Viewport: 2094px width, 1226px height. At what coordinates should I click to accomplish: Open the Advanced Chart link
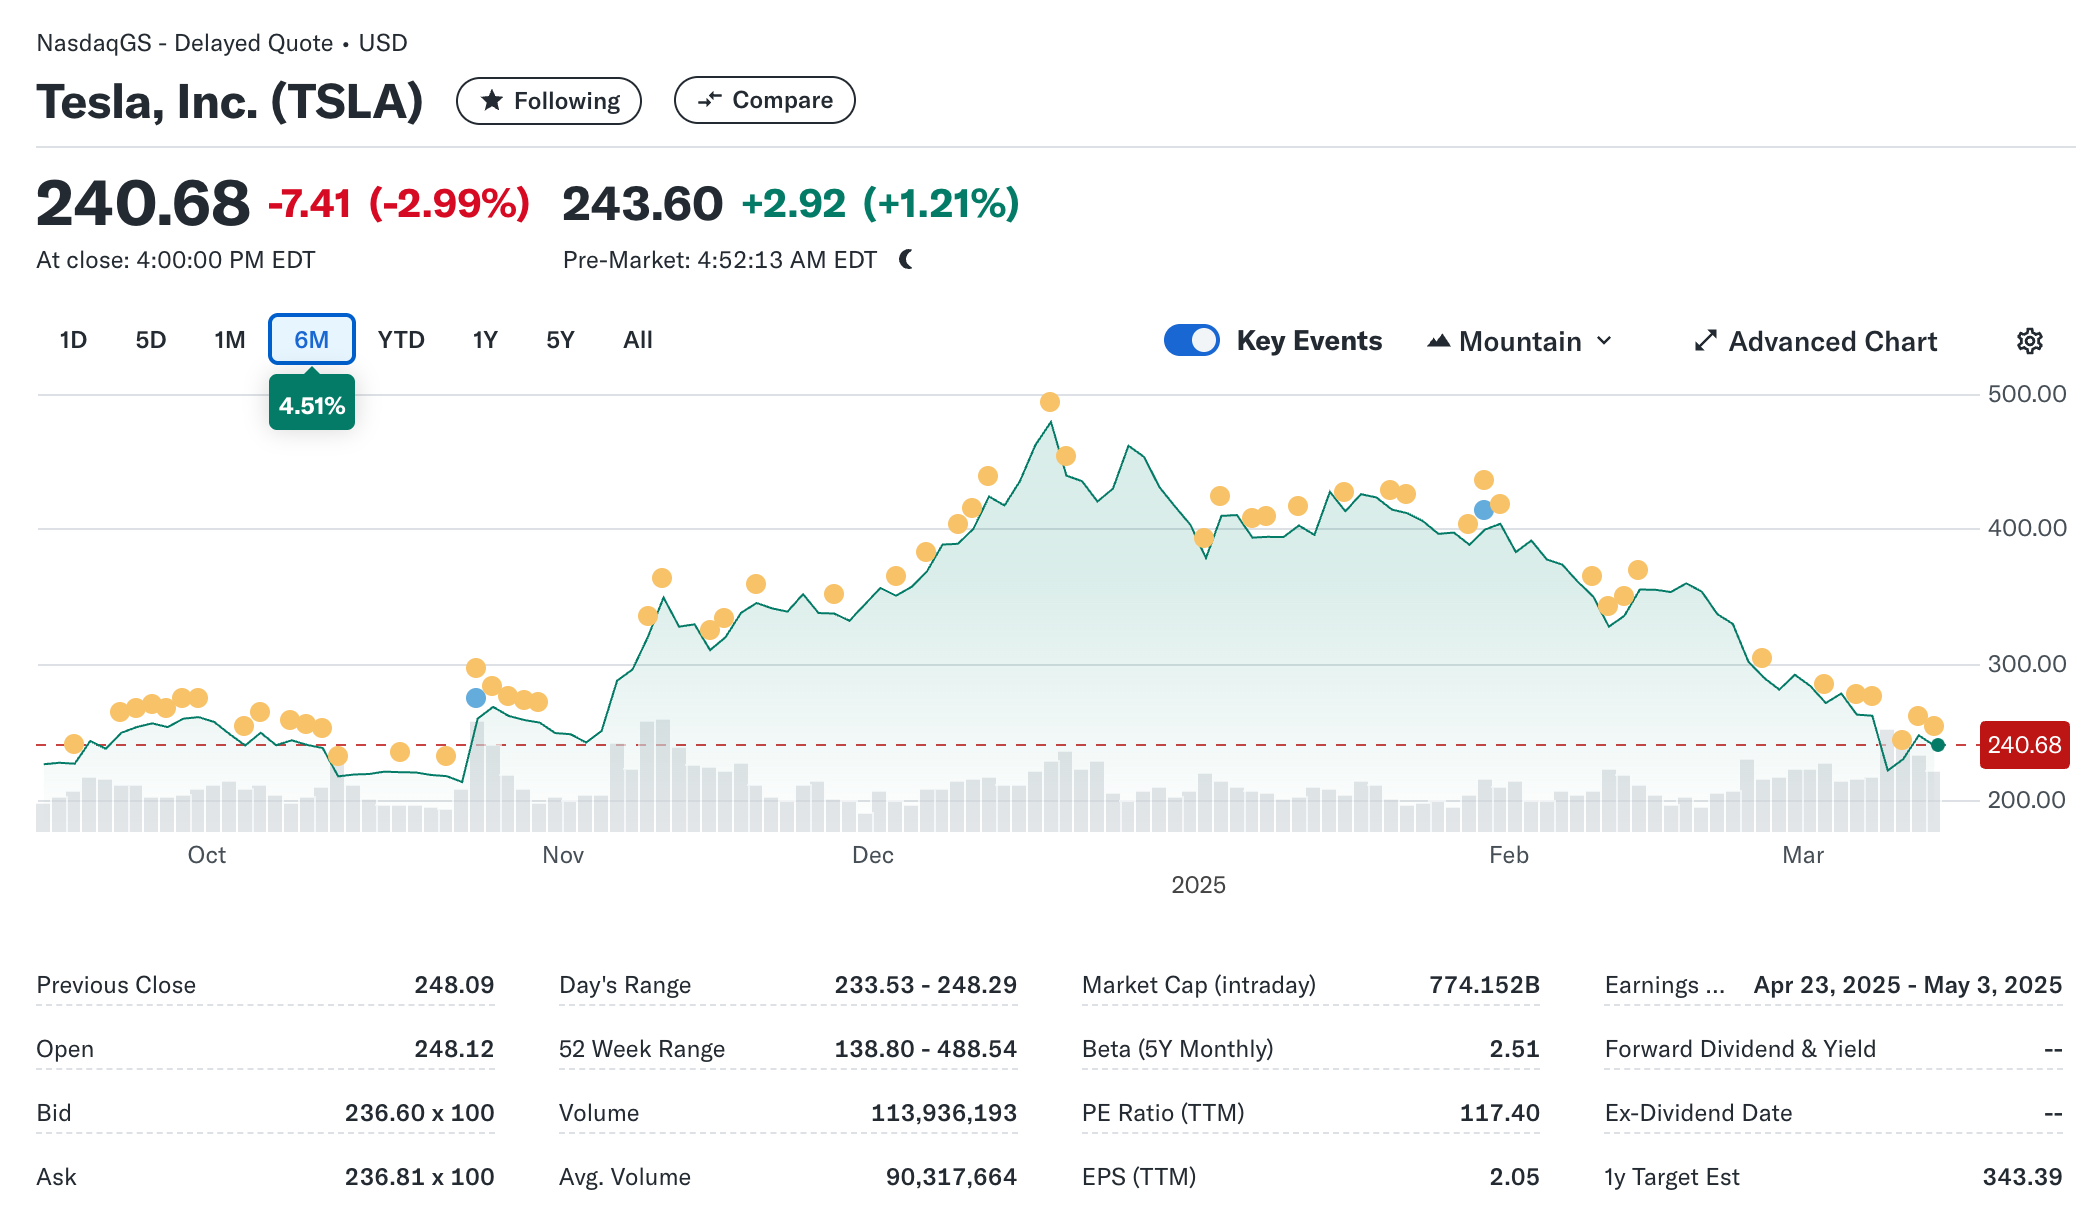tap(1831, 341)
